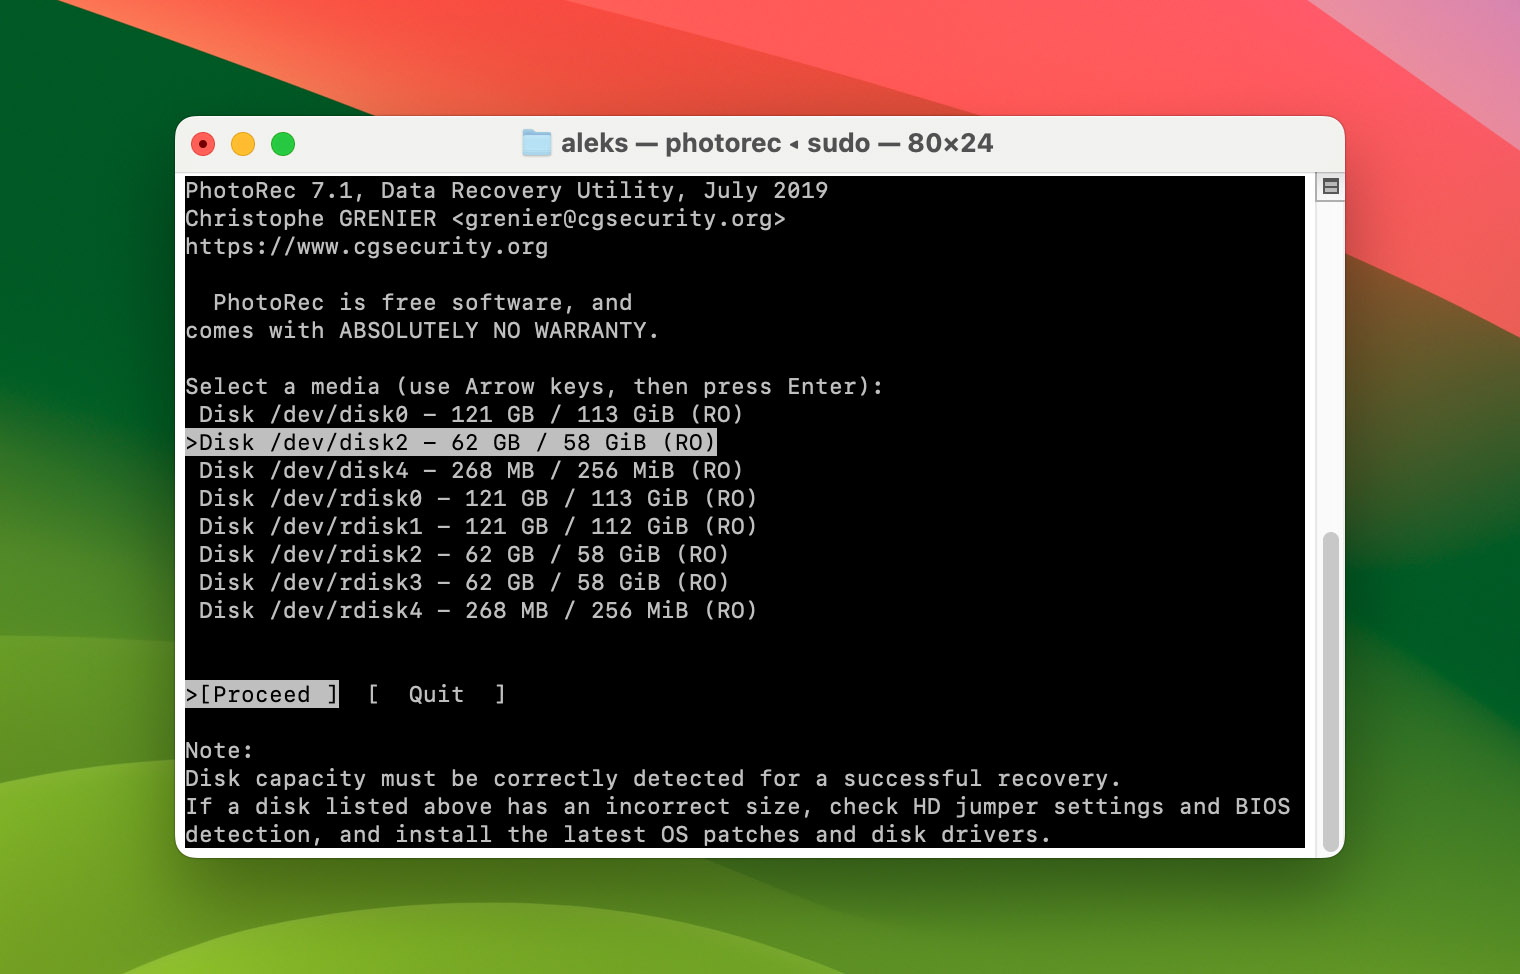
Task: Choose the Disk /dev/rdisk2 entry
Action: tap(463, 554)
